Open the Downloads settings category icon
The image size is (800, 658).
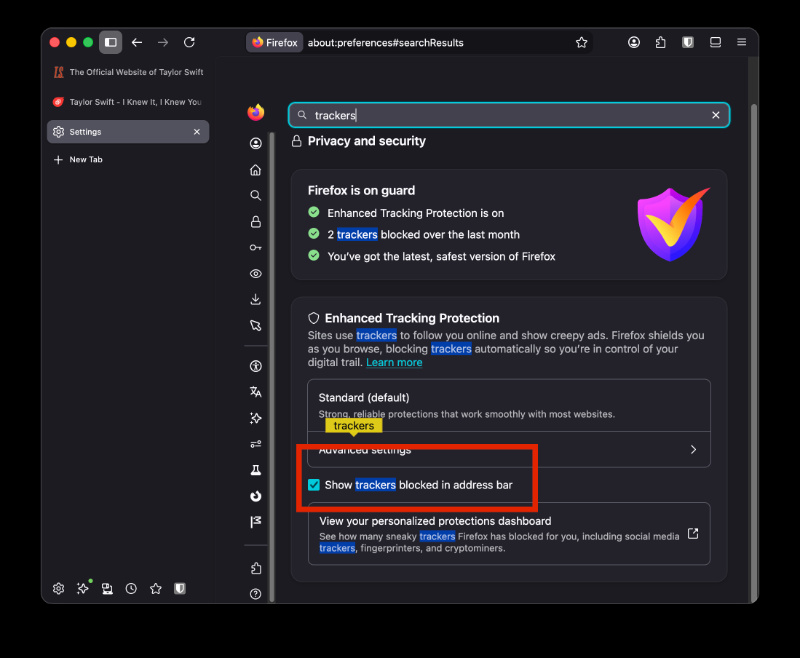(256, 299)
